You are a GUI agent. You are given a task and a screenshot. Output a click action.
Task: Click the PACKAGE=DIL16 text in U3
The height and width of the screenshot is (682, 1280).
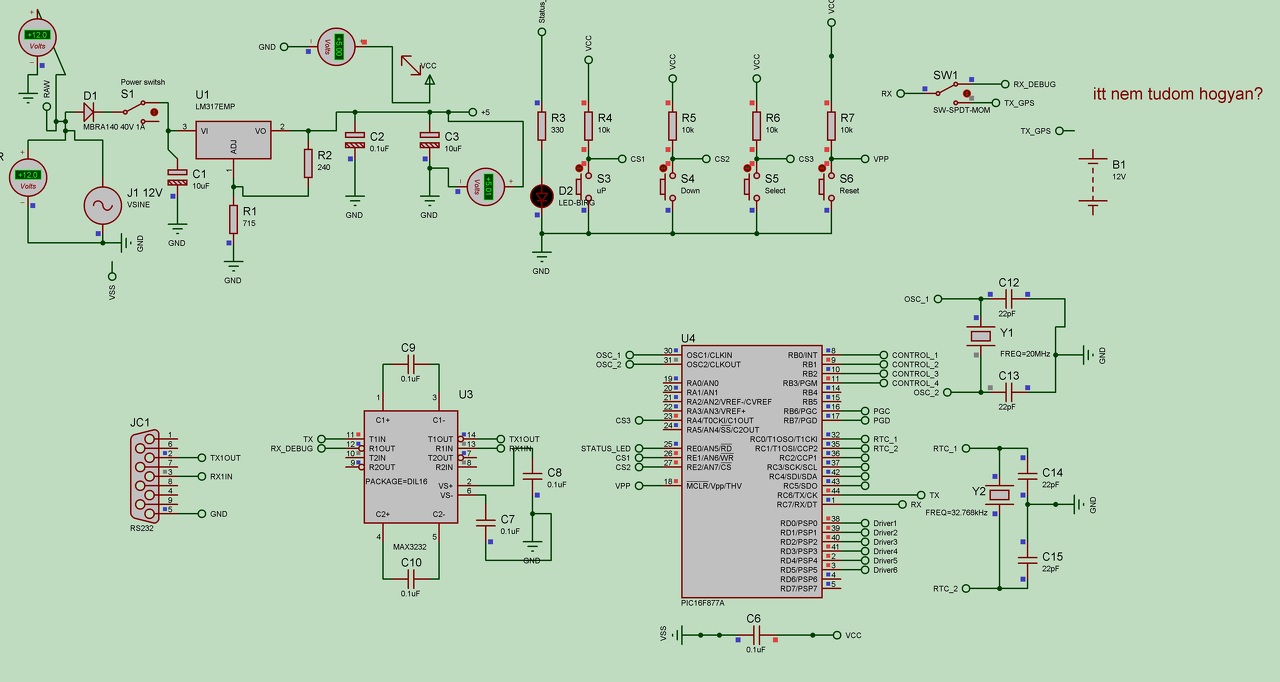coord(395,480)
